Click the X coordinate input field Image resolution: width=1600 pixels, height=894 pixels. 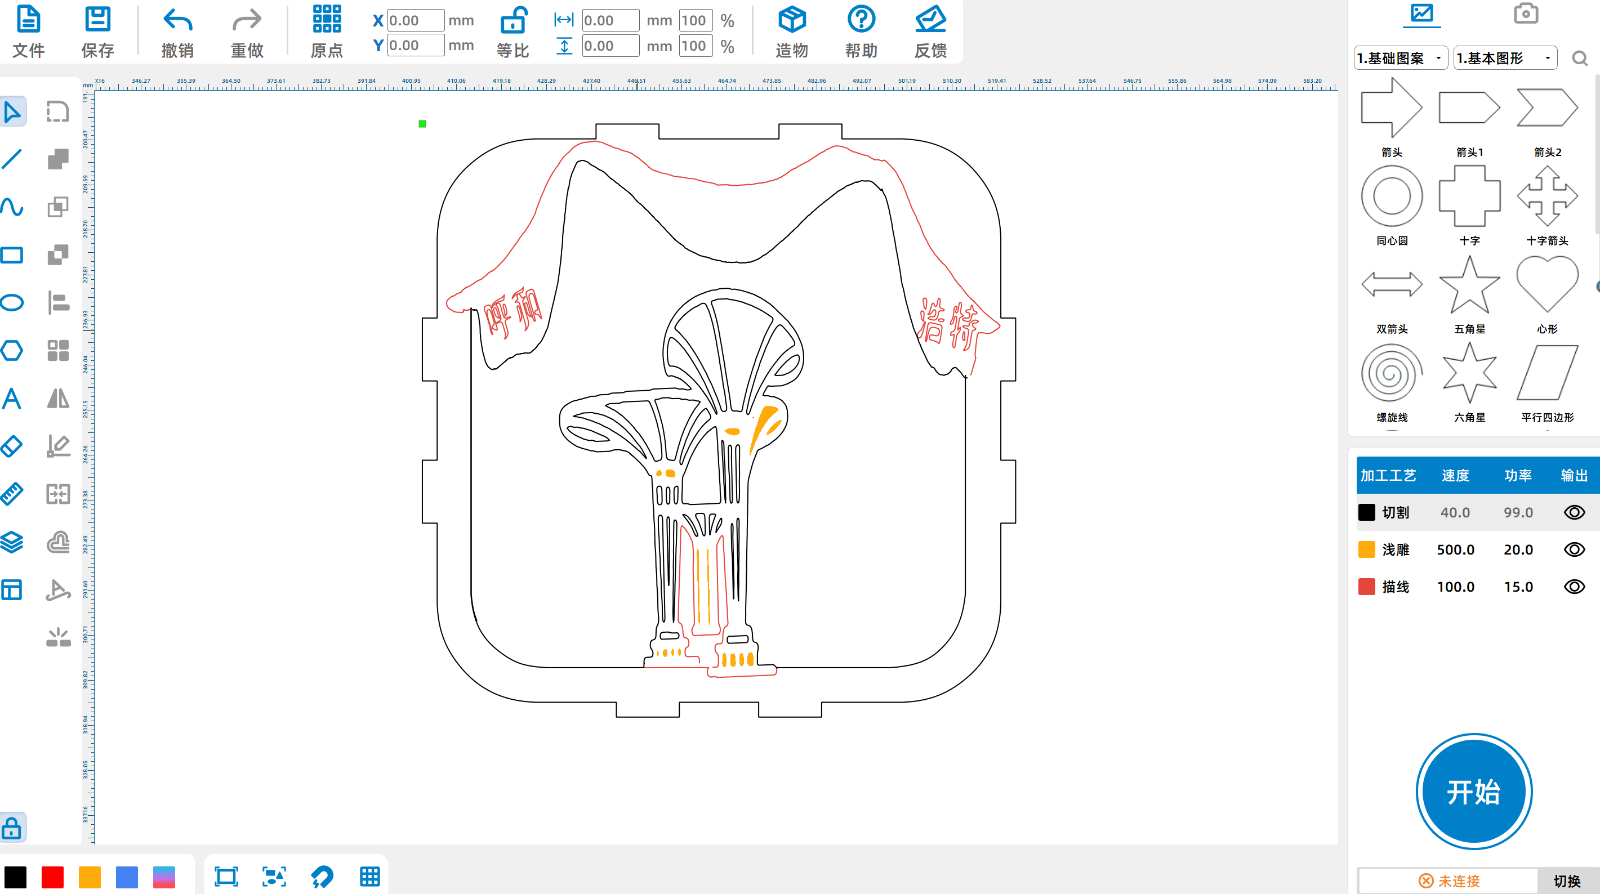point(415,21)
